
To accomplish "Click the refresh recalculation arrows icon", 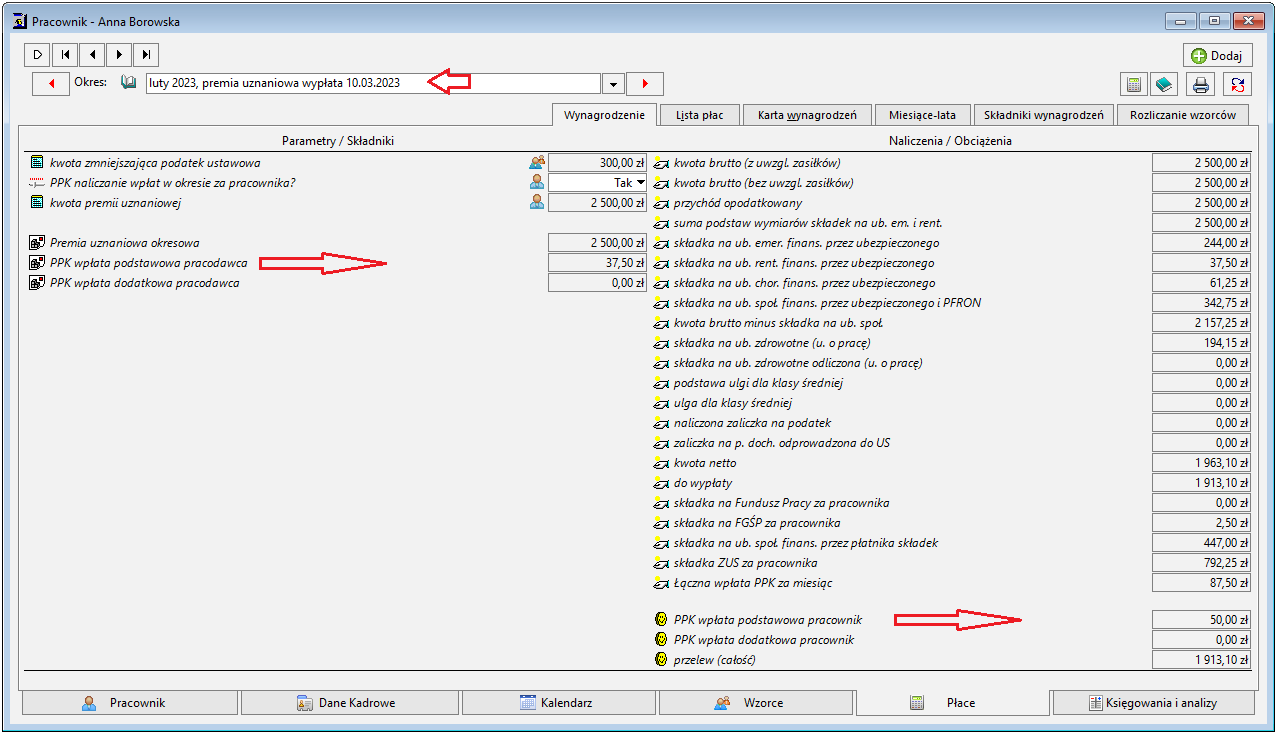I will coord(1238,84).
